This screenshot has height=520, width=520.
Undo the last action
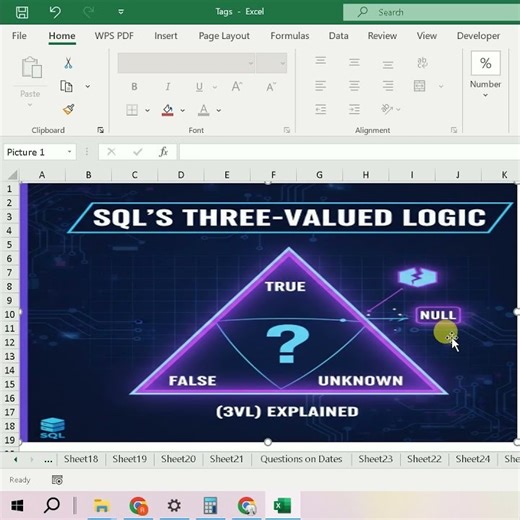click(55, 12)
